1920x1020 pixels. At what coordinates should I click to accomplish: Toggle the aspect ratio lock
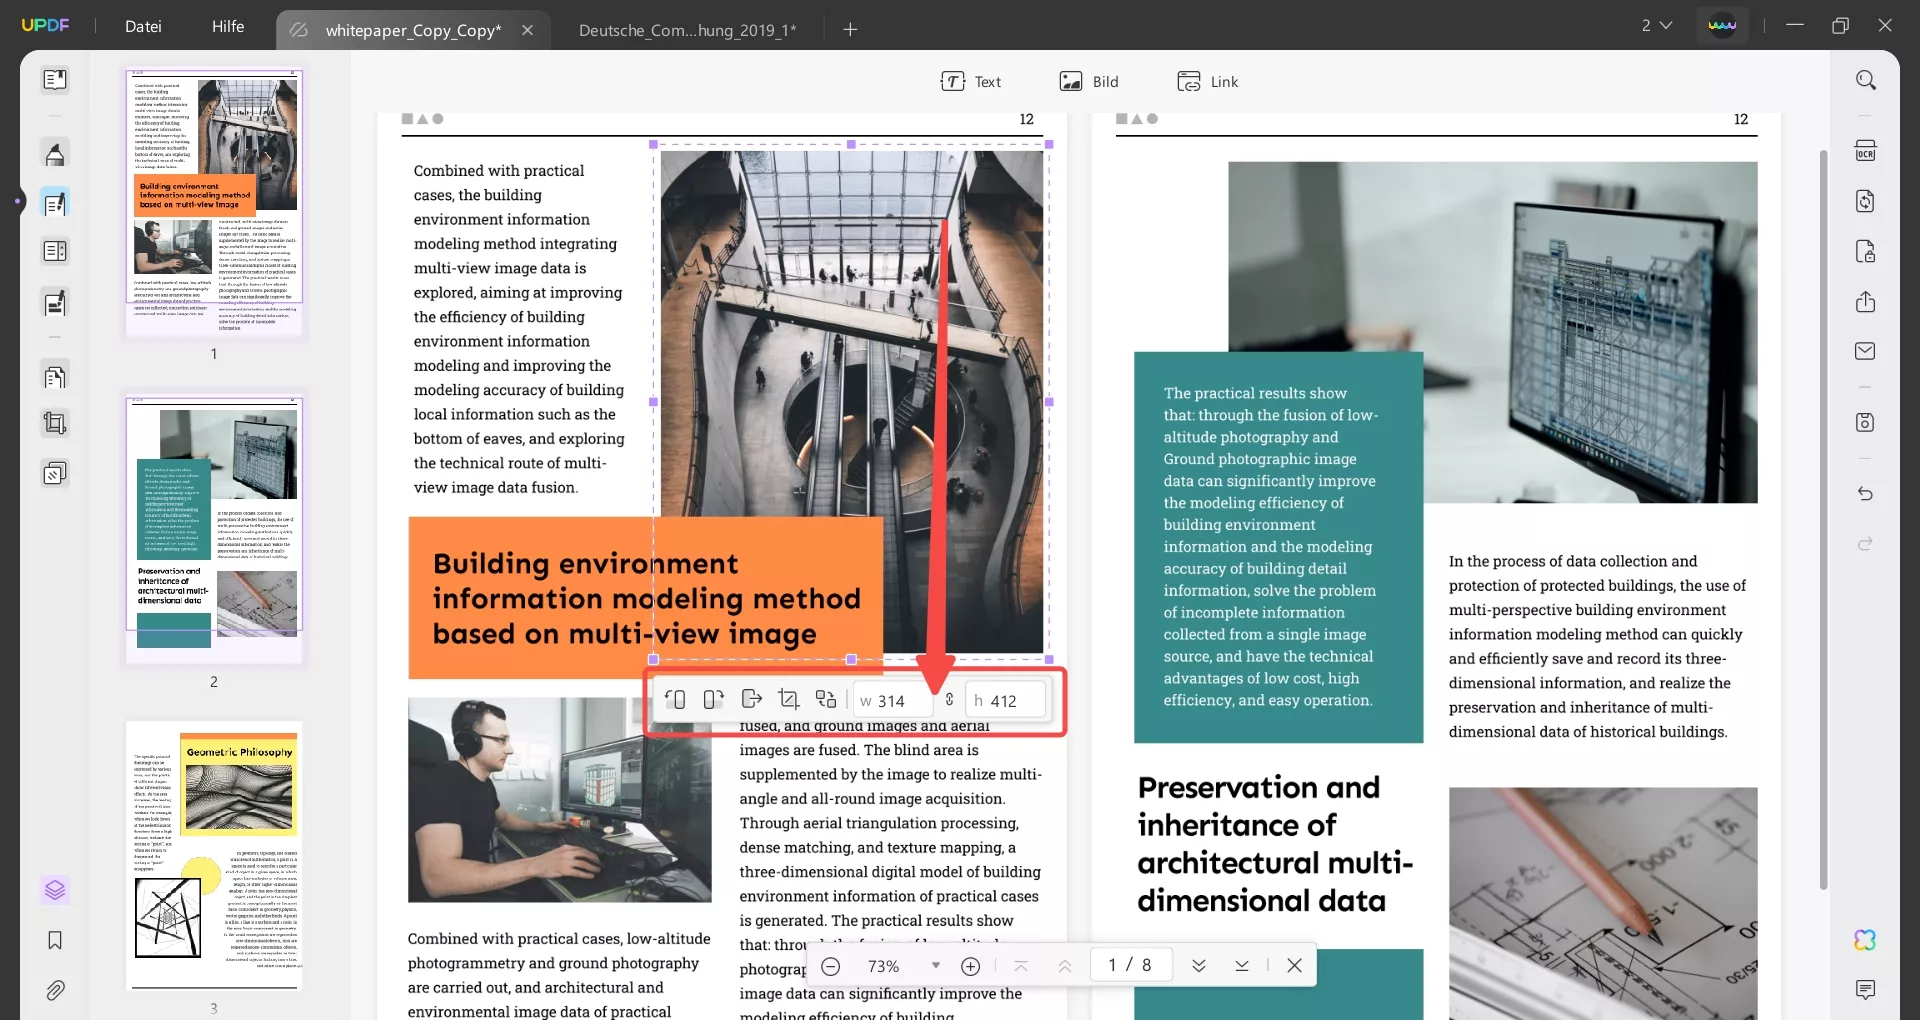click(x=949, y=700)
